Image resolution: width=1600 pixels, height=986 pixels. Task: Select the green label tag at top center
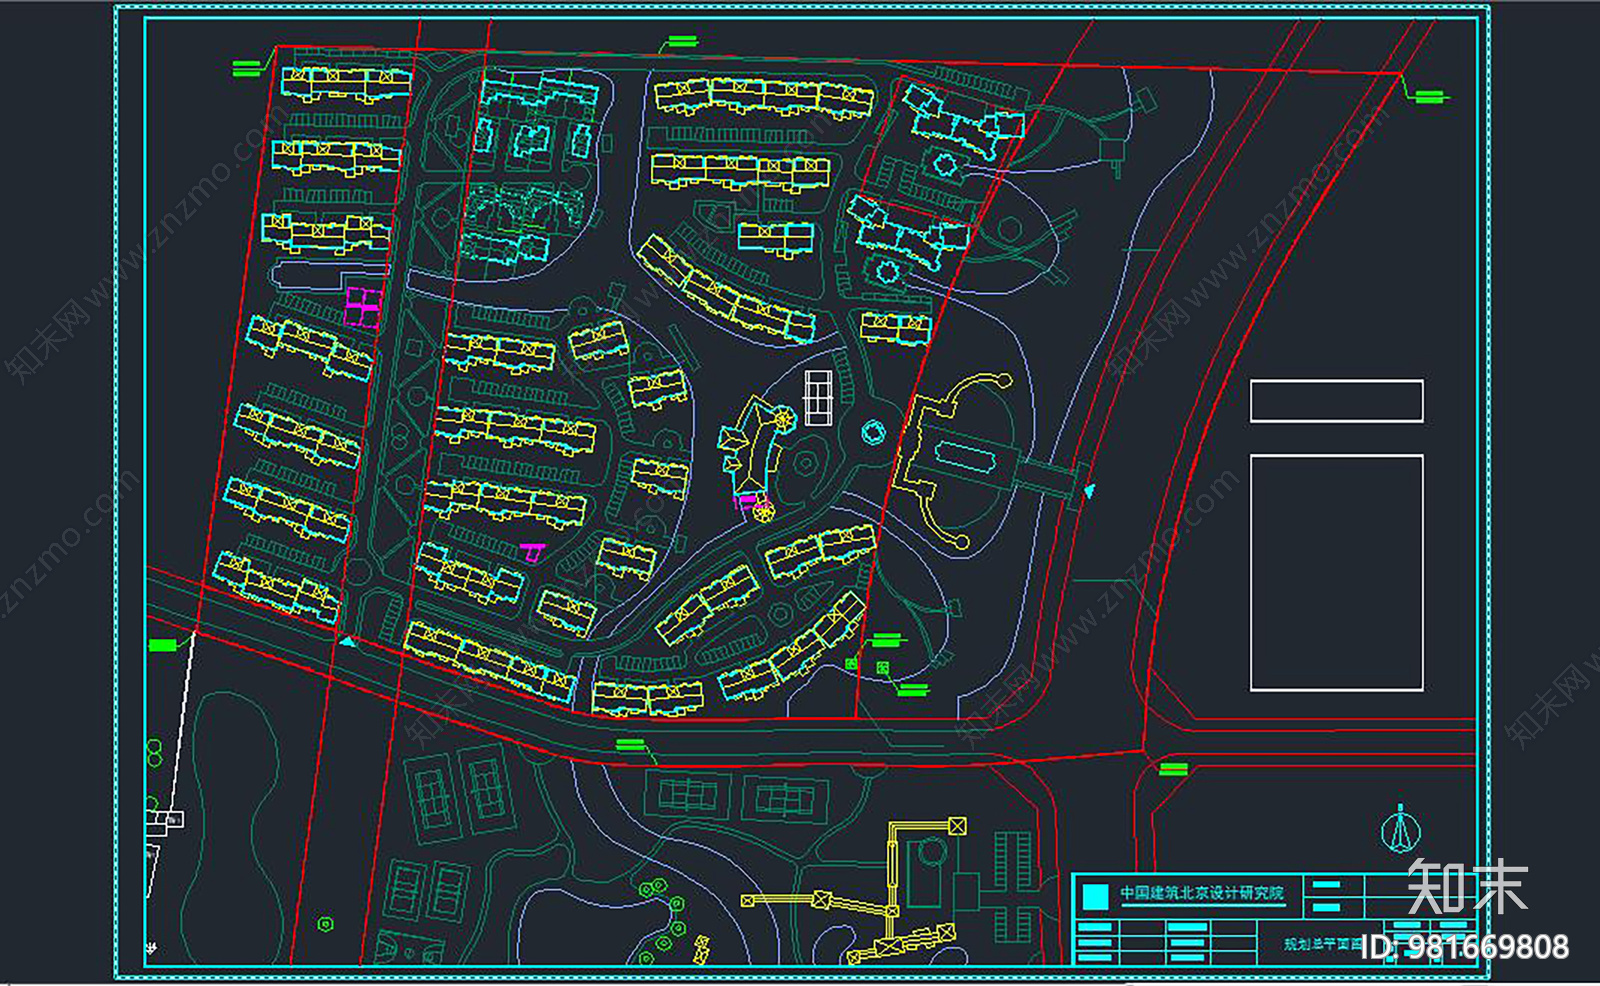click(x=681, y=42)
